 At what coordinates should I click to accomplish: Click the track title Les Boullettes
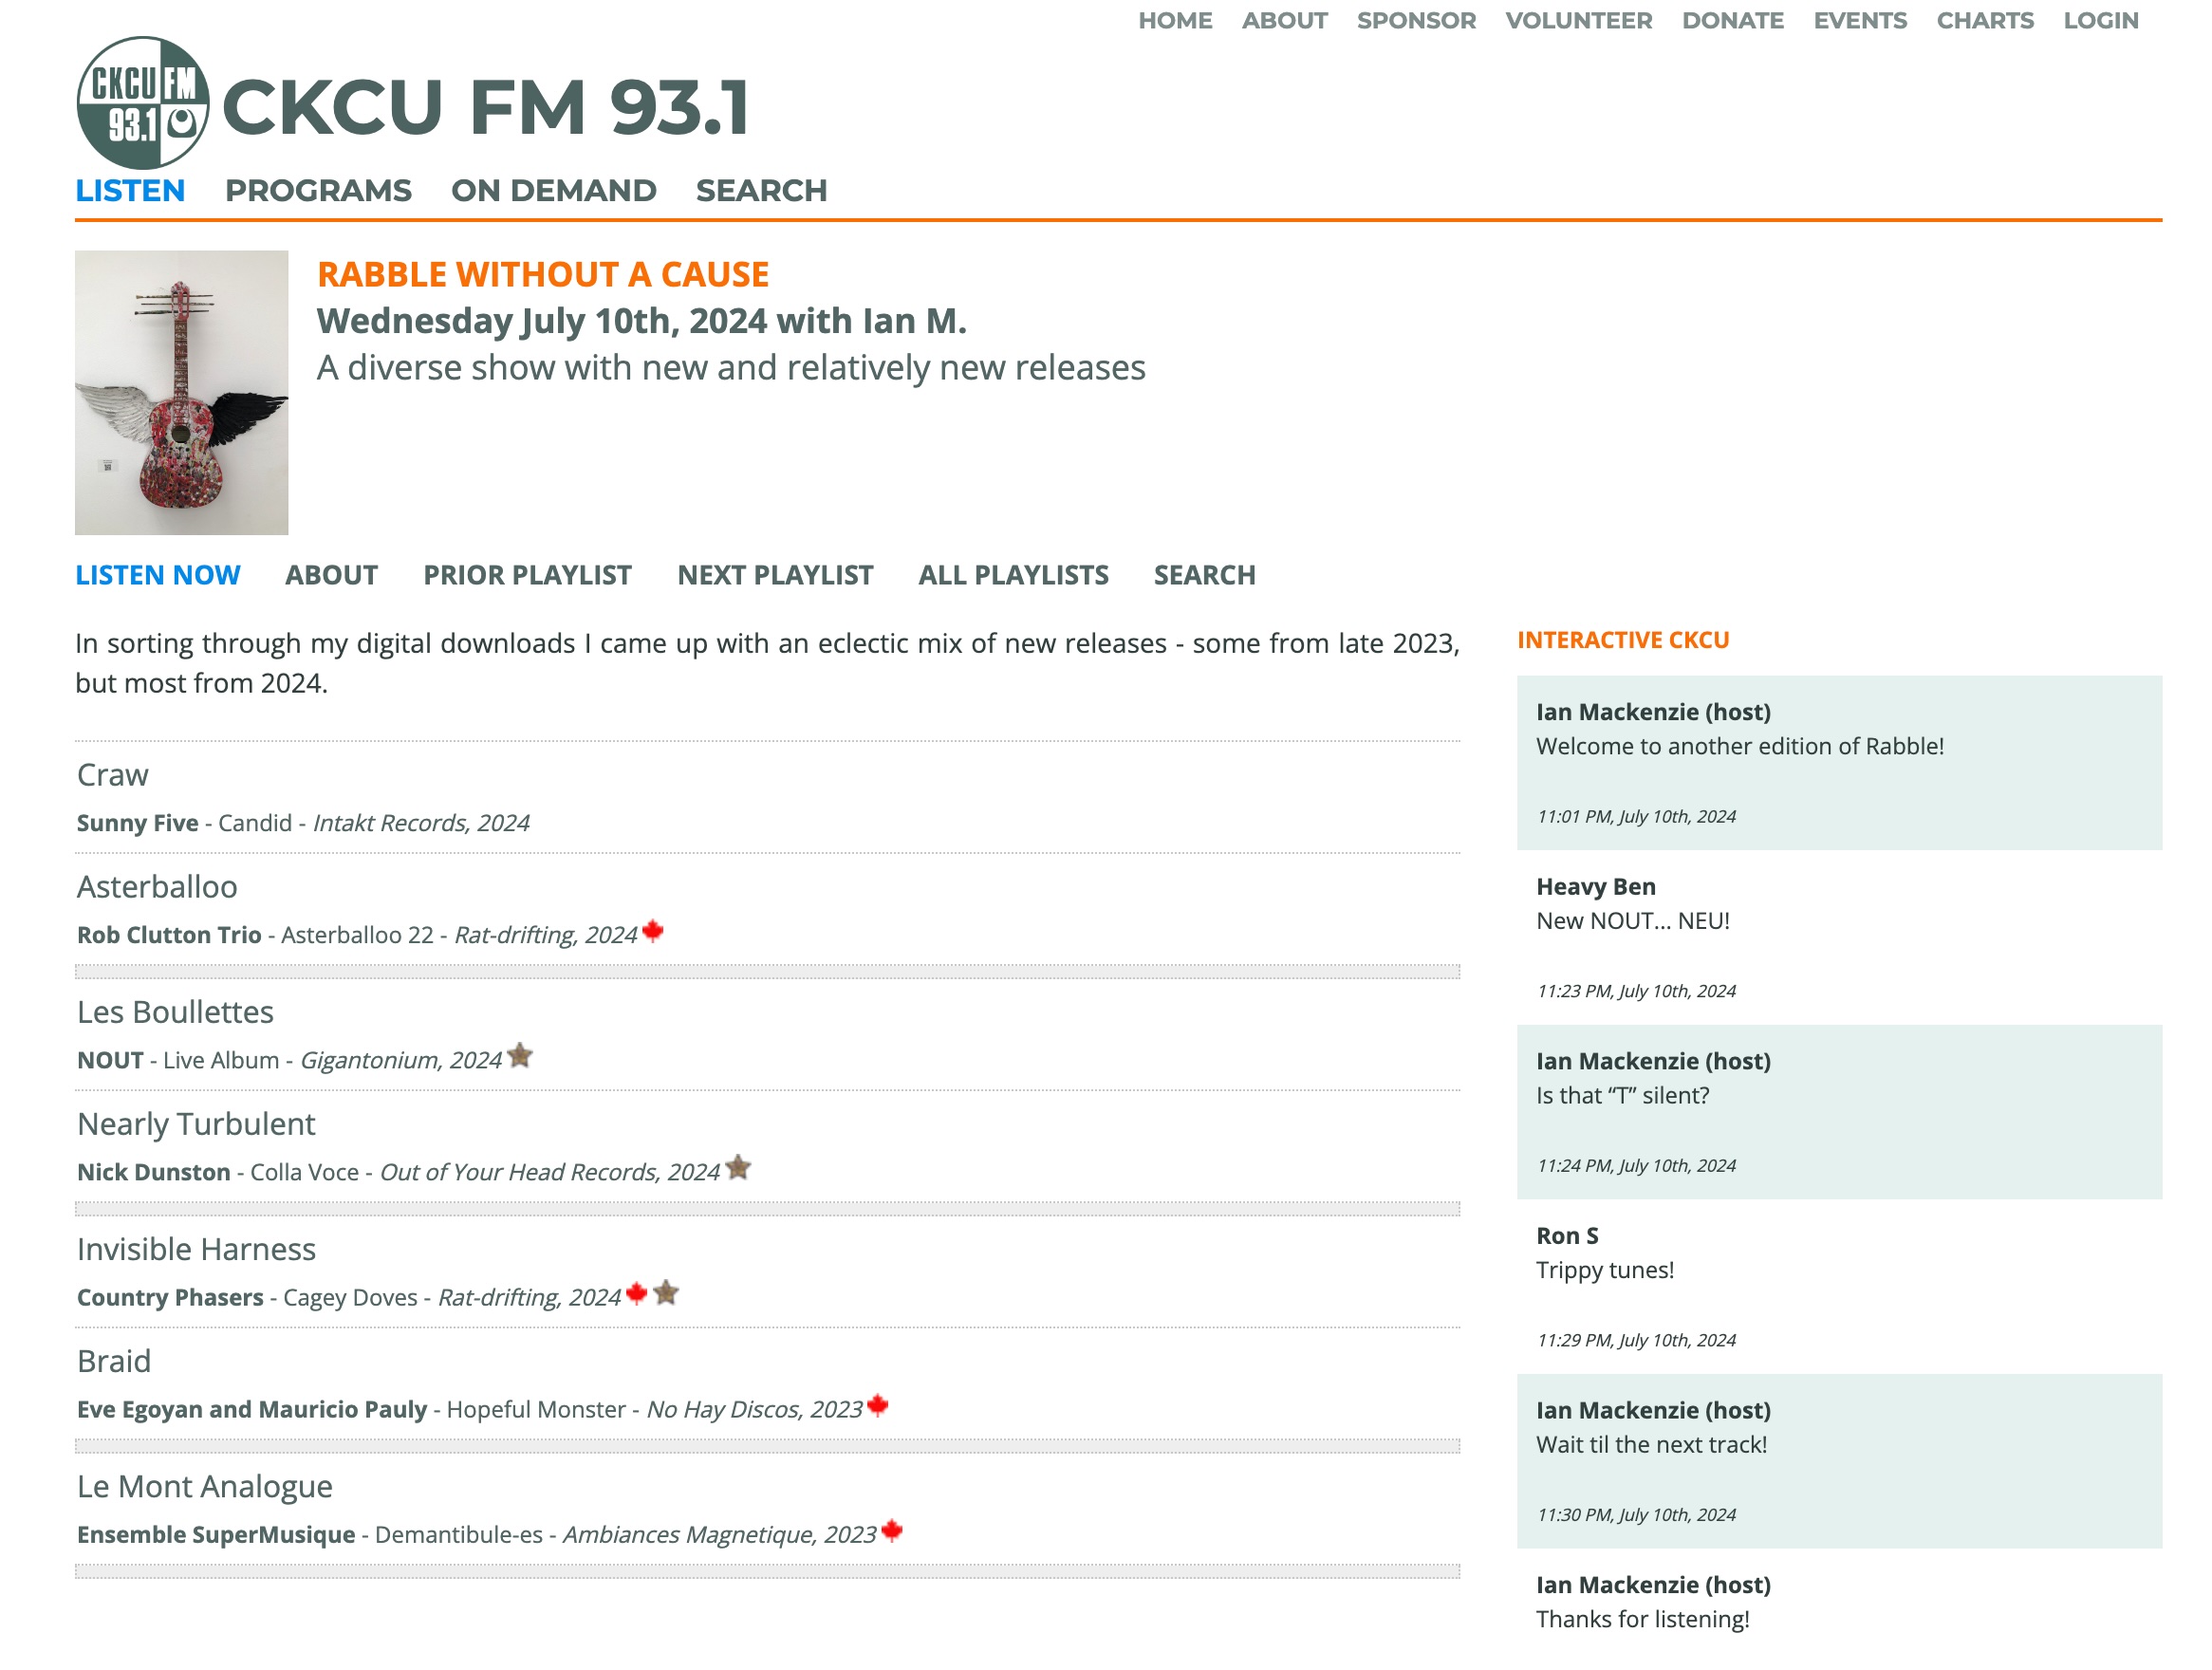pyautogui.click(x=175, y=1012)
